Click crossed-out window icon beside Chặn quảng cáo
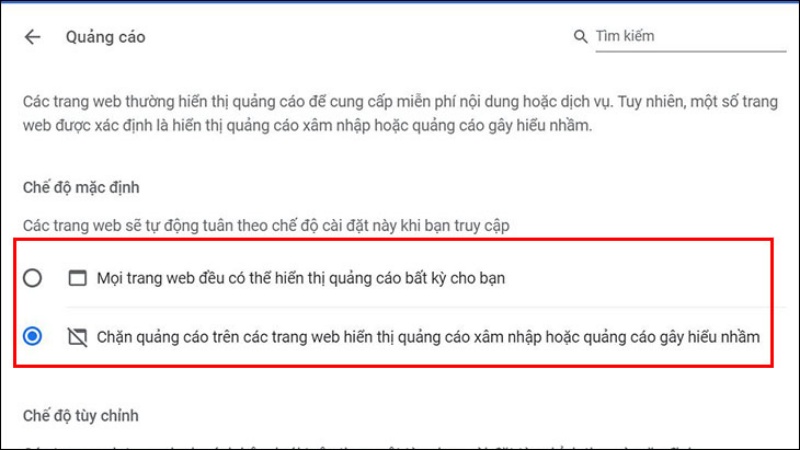 (x=78, y=337)
